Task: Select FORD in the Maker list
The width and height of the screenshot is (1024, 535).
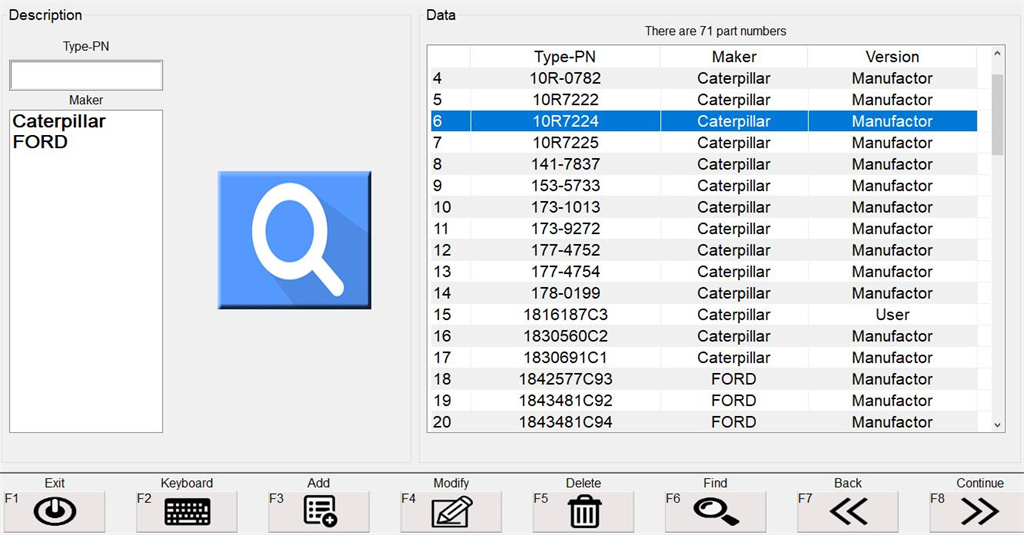Action: click(40, 142)
